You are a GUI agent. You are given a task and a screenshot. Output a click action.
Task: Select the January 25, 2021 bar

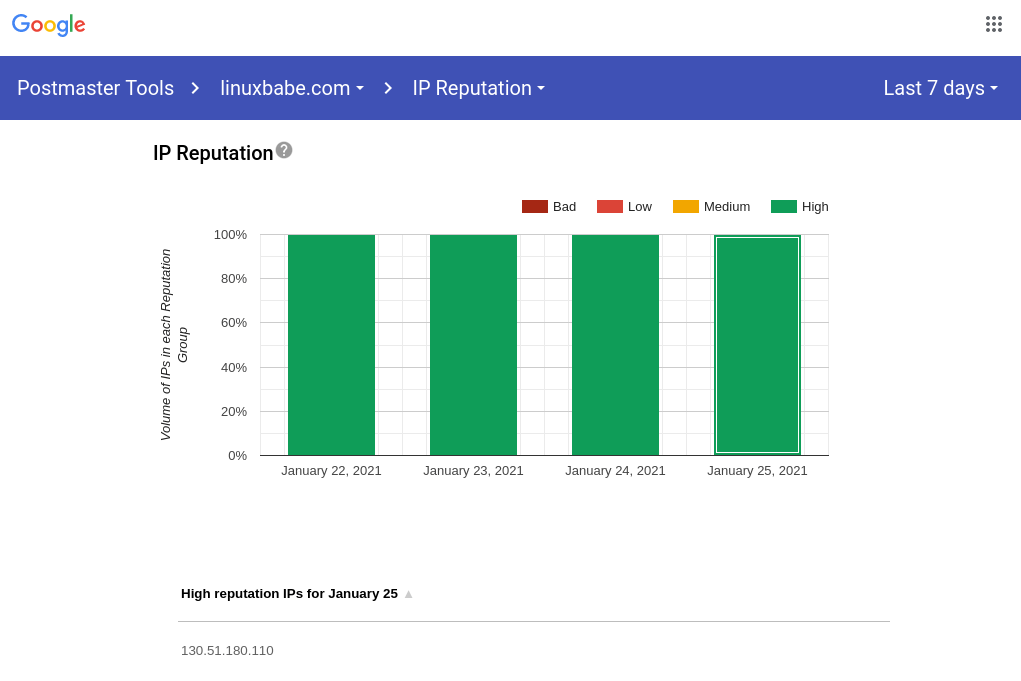coord(757,345)
